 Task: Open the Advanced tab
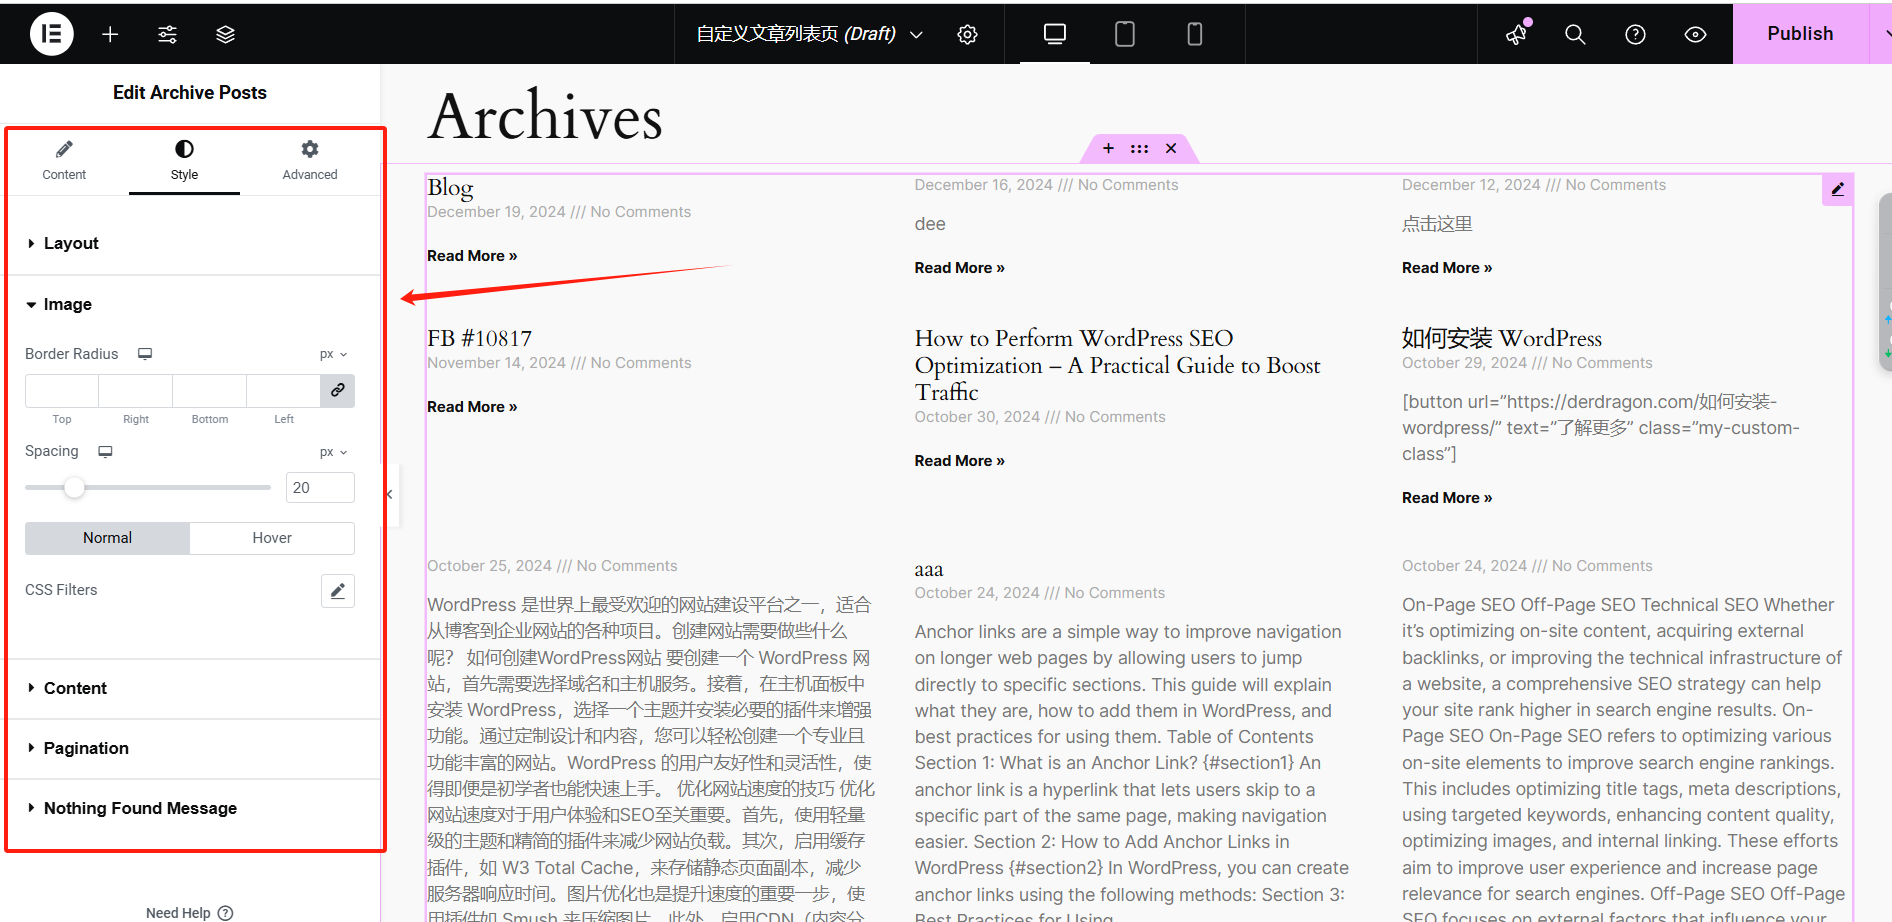(309, 160)
